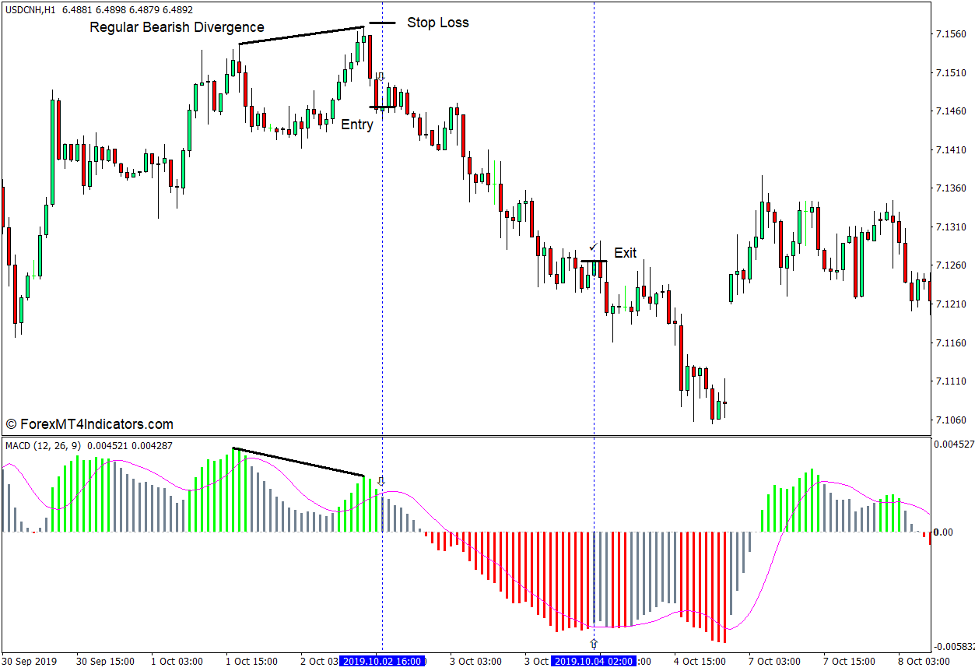
Task: Click the Regular Bearish Divergence text label
Action: click(175, 27)
